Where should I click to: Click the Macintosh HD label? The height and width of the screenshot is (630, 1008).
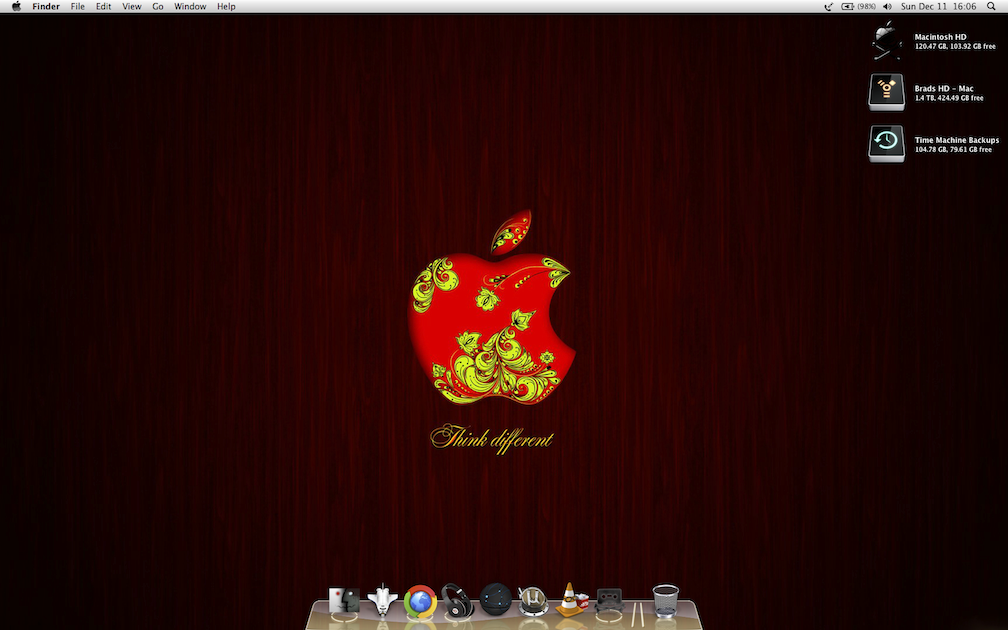pyautogui.click(x=940, y=37)
